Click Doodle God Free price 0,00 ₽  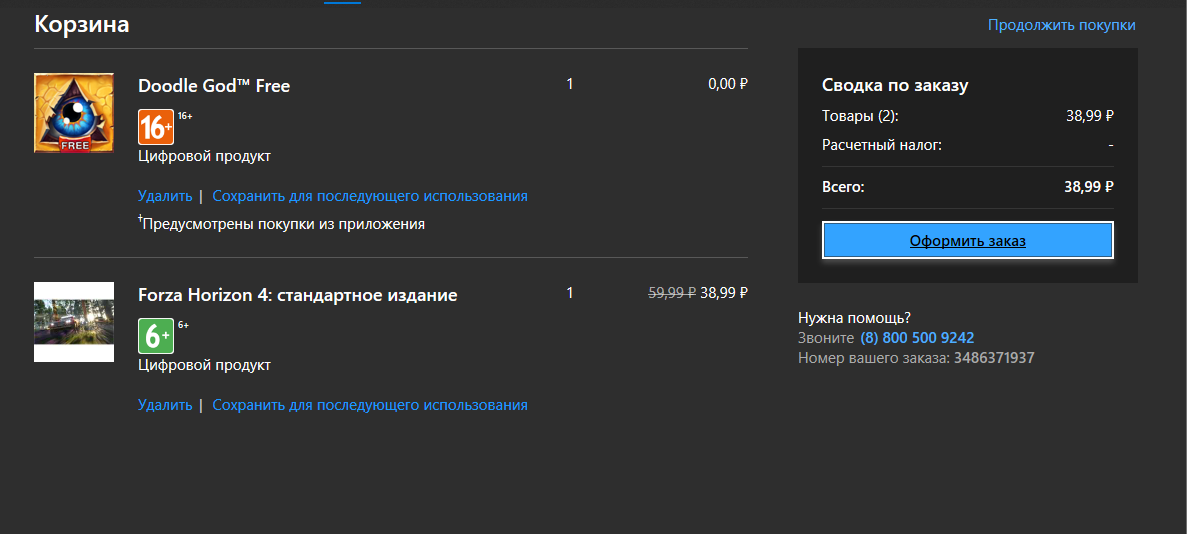click(727, 83)
